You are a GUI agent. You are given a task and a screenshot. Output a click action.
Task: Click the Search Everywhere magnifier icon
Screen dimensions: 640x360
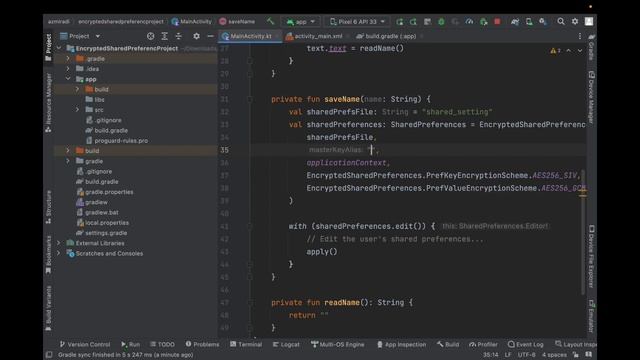[x=561, y=21]
